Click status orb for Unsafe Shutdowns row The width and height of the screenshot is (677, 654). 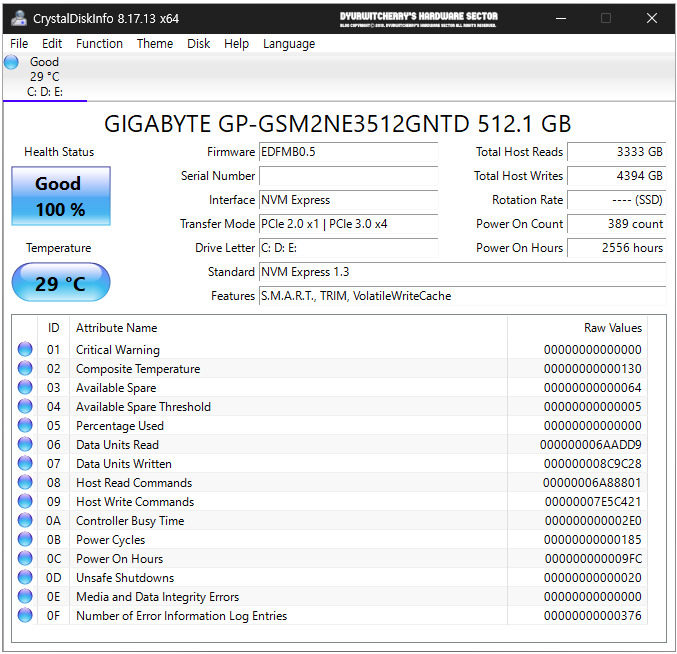25,577
